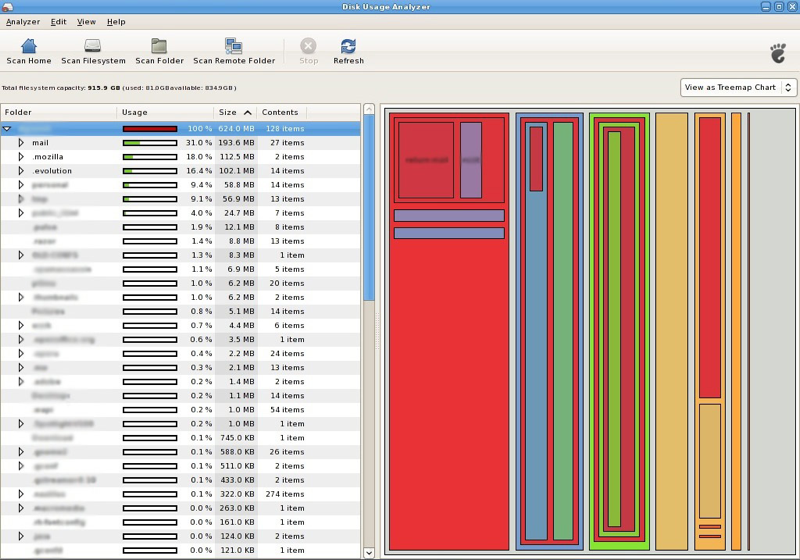Viewport: 800px width, 560px height.
Task: Click the '24 items' contents cell
Action: 287,353
